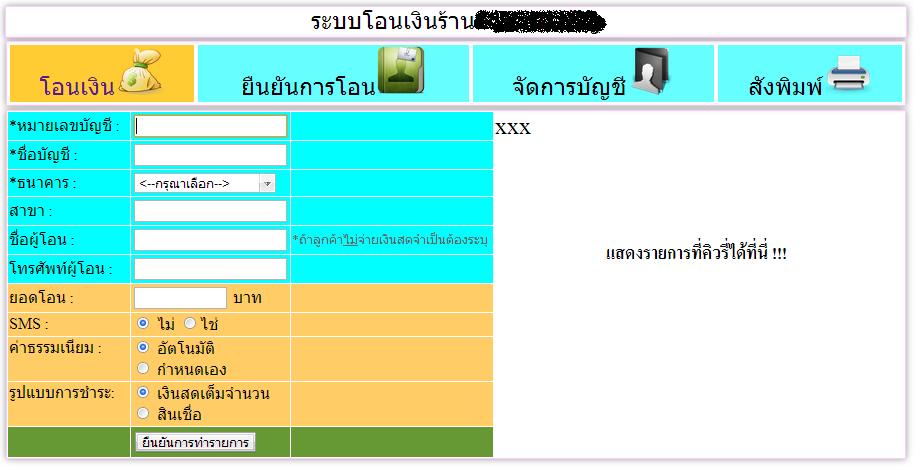Click the XXX text in results panel
The image size is (919, 471).
[513, 128]
